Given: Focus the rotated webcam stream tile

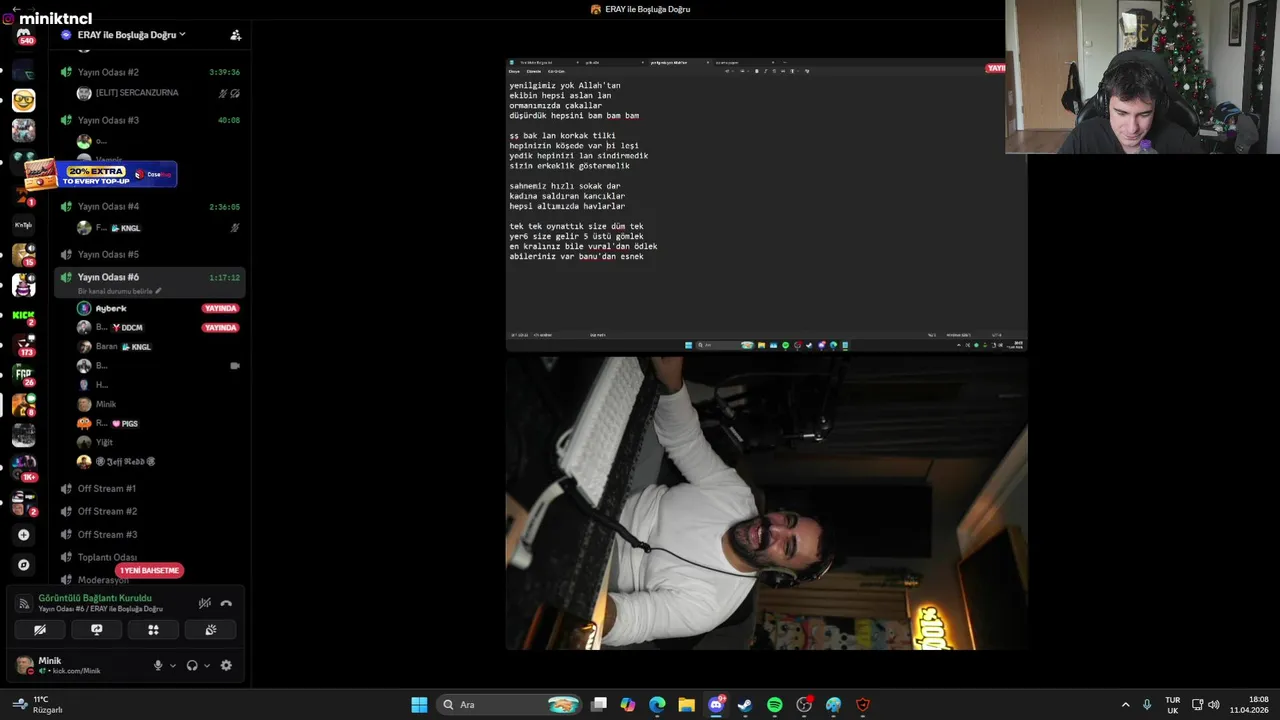Looking at the screenshot, I should point(766,503).
